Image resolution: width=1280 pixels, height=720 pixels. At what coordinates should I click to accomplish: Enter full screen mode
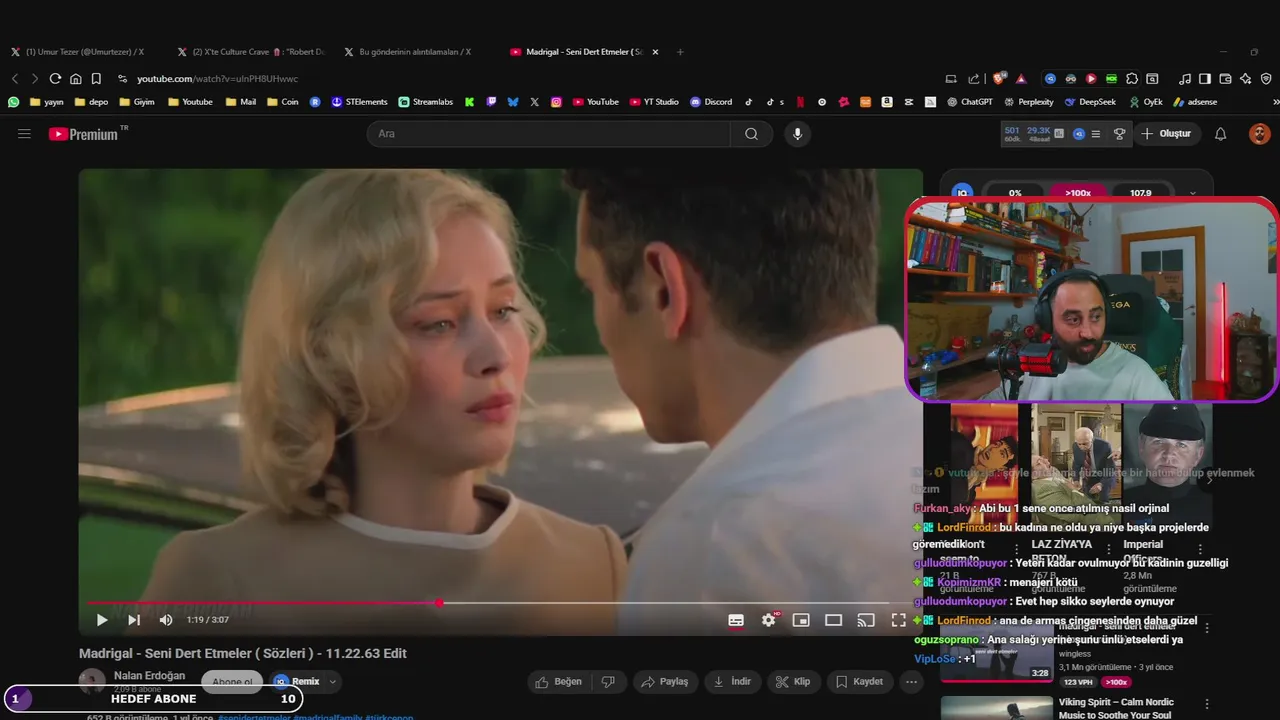898,620
